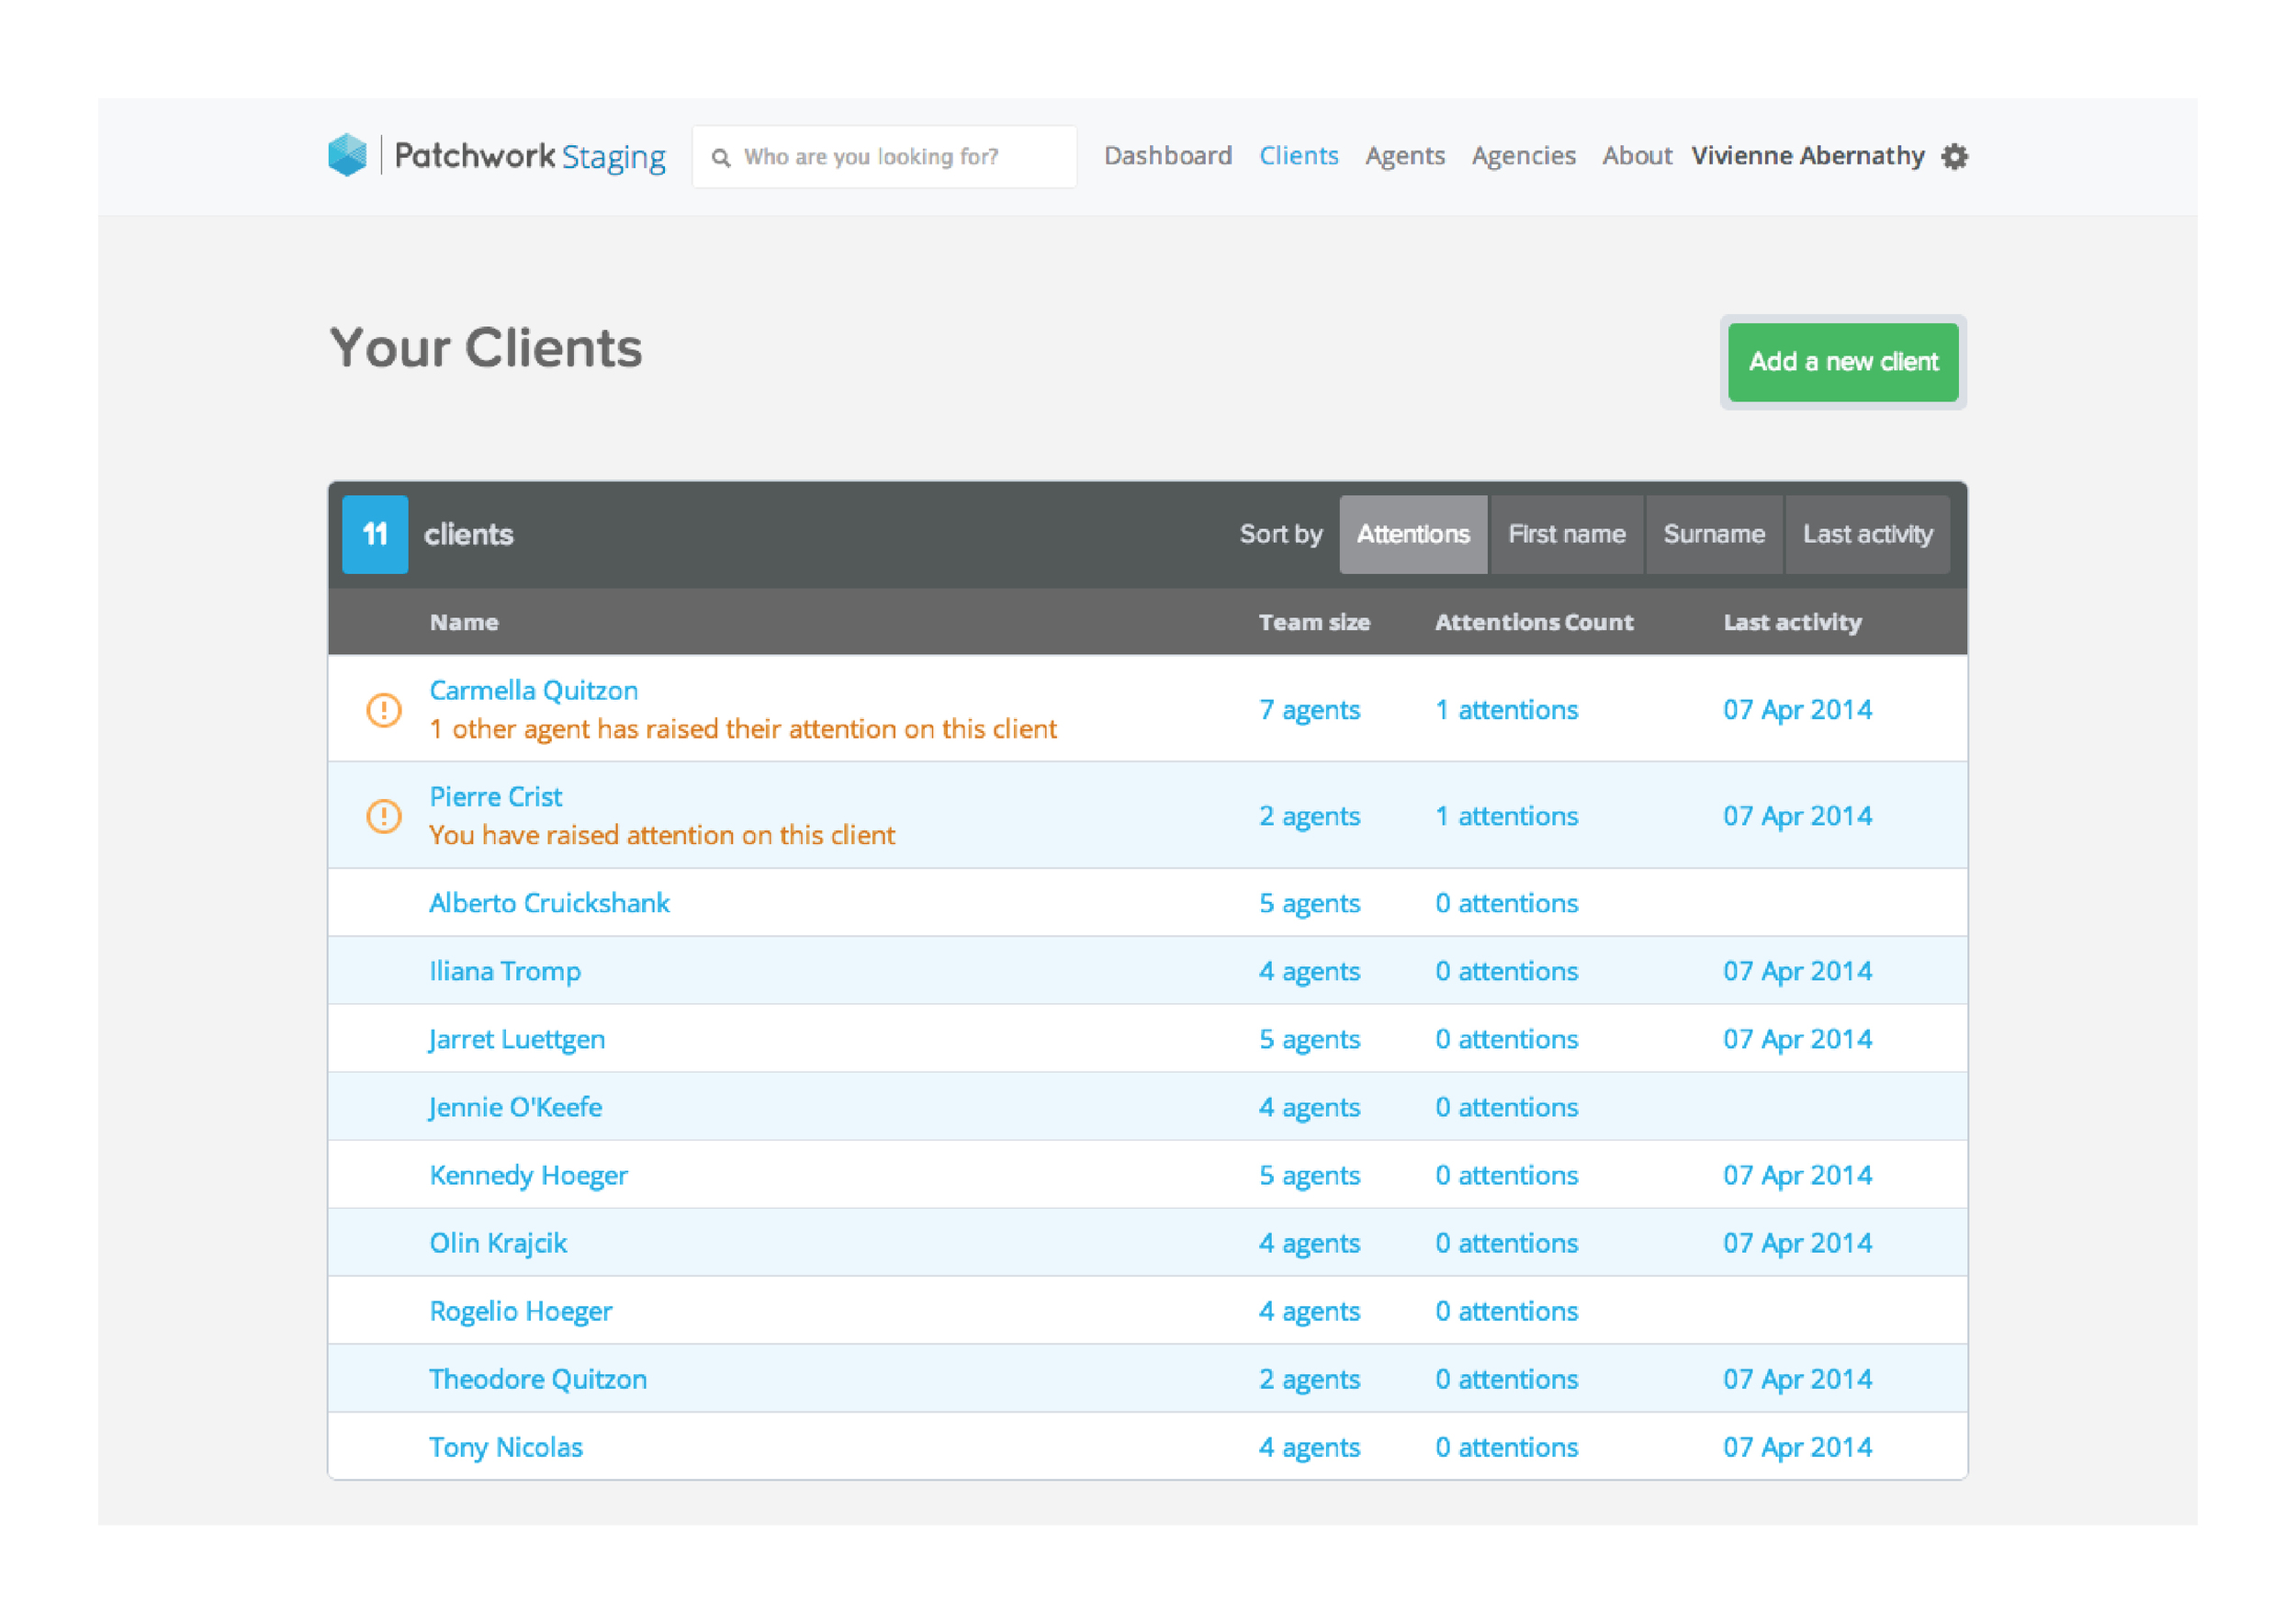Image resolution: width=2296 pixels, height=1623 pixels.
Task: Open client Kennedy Hoeger
Action: pos(528,1175)
